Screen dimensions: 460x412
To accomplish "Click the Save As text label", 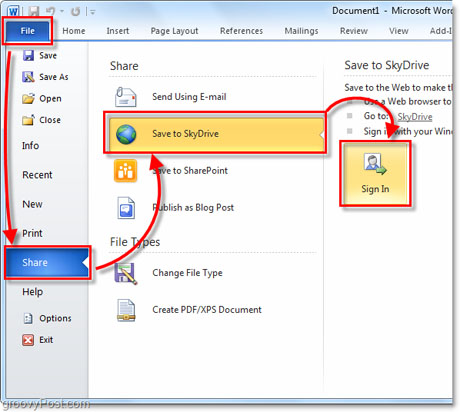I will click(x=54, y=77).
